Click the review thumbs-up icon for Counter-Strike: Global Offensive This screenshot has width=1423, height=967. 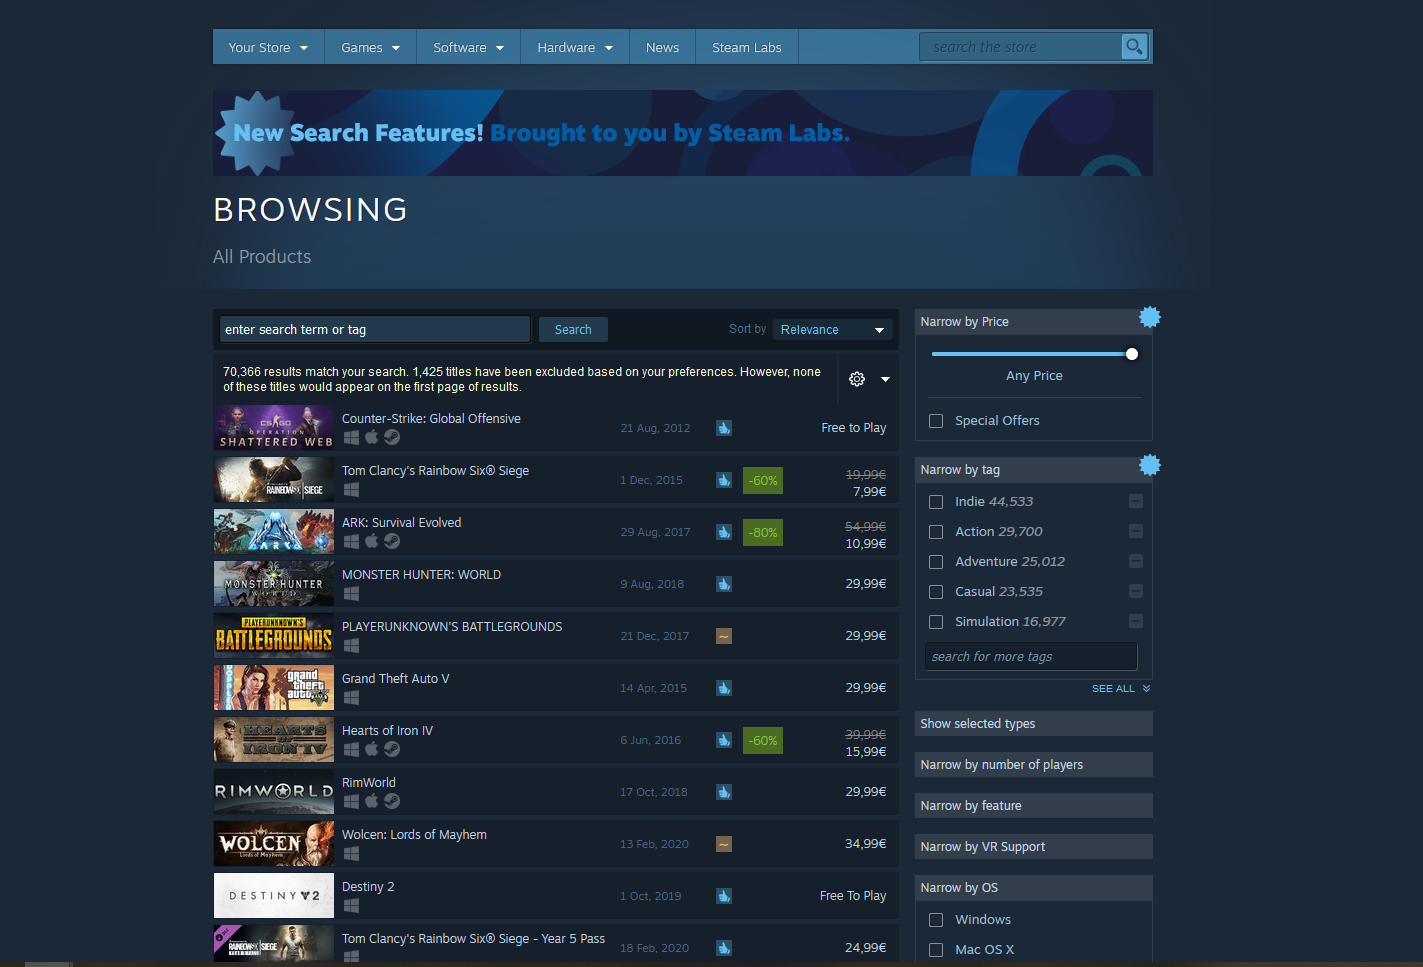[x=724, y=428]
